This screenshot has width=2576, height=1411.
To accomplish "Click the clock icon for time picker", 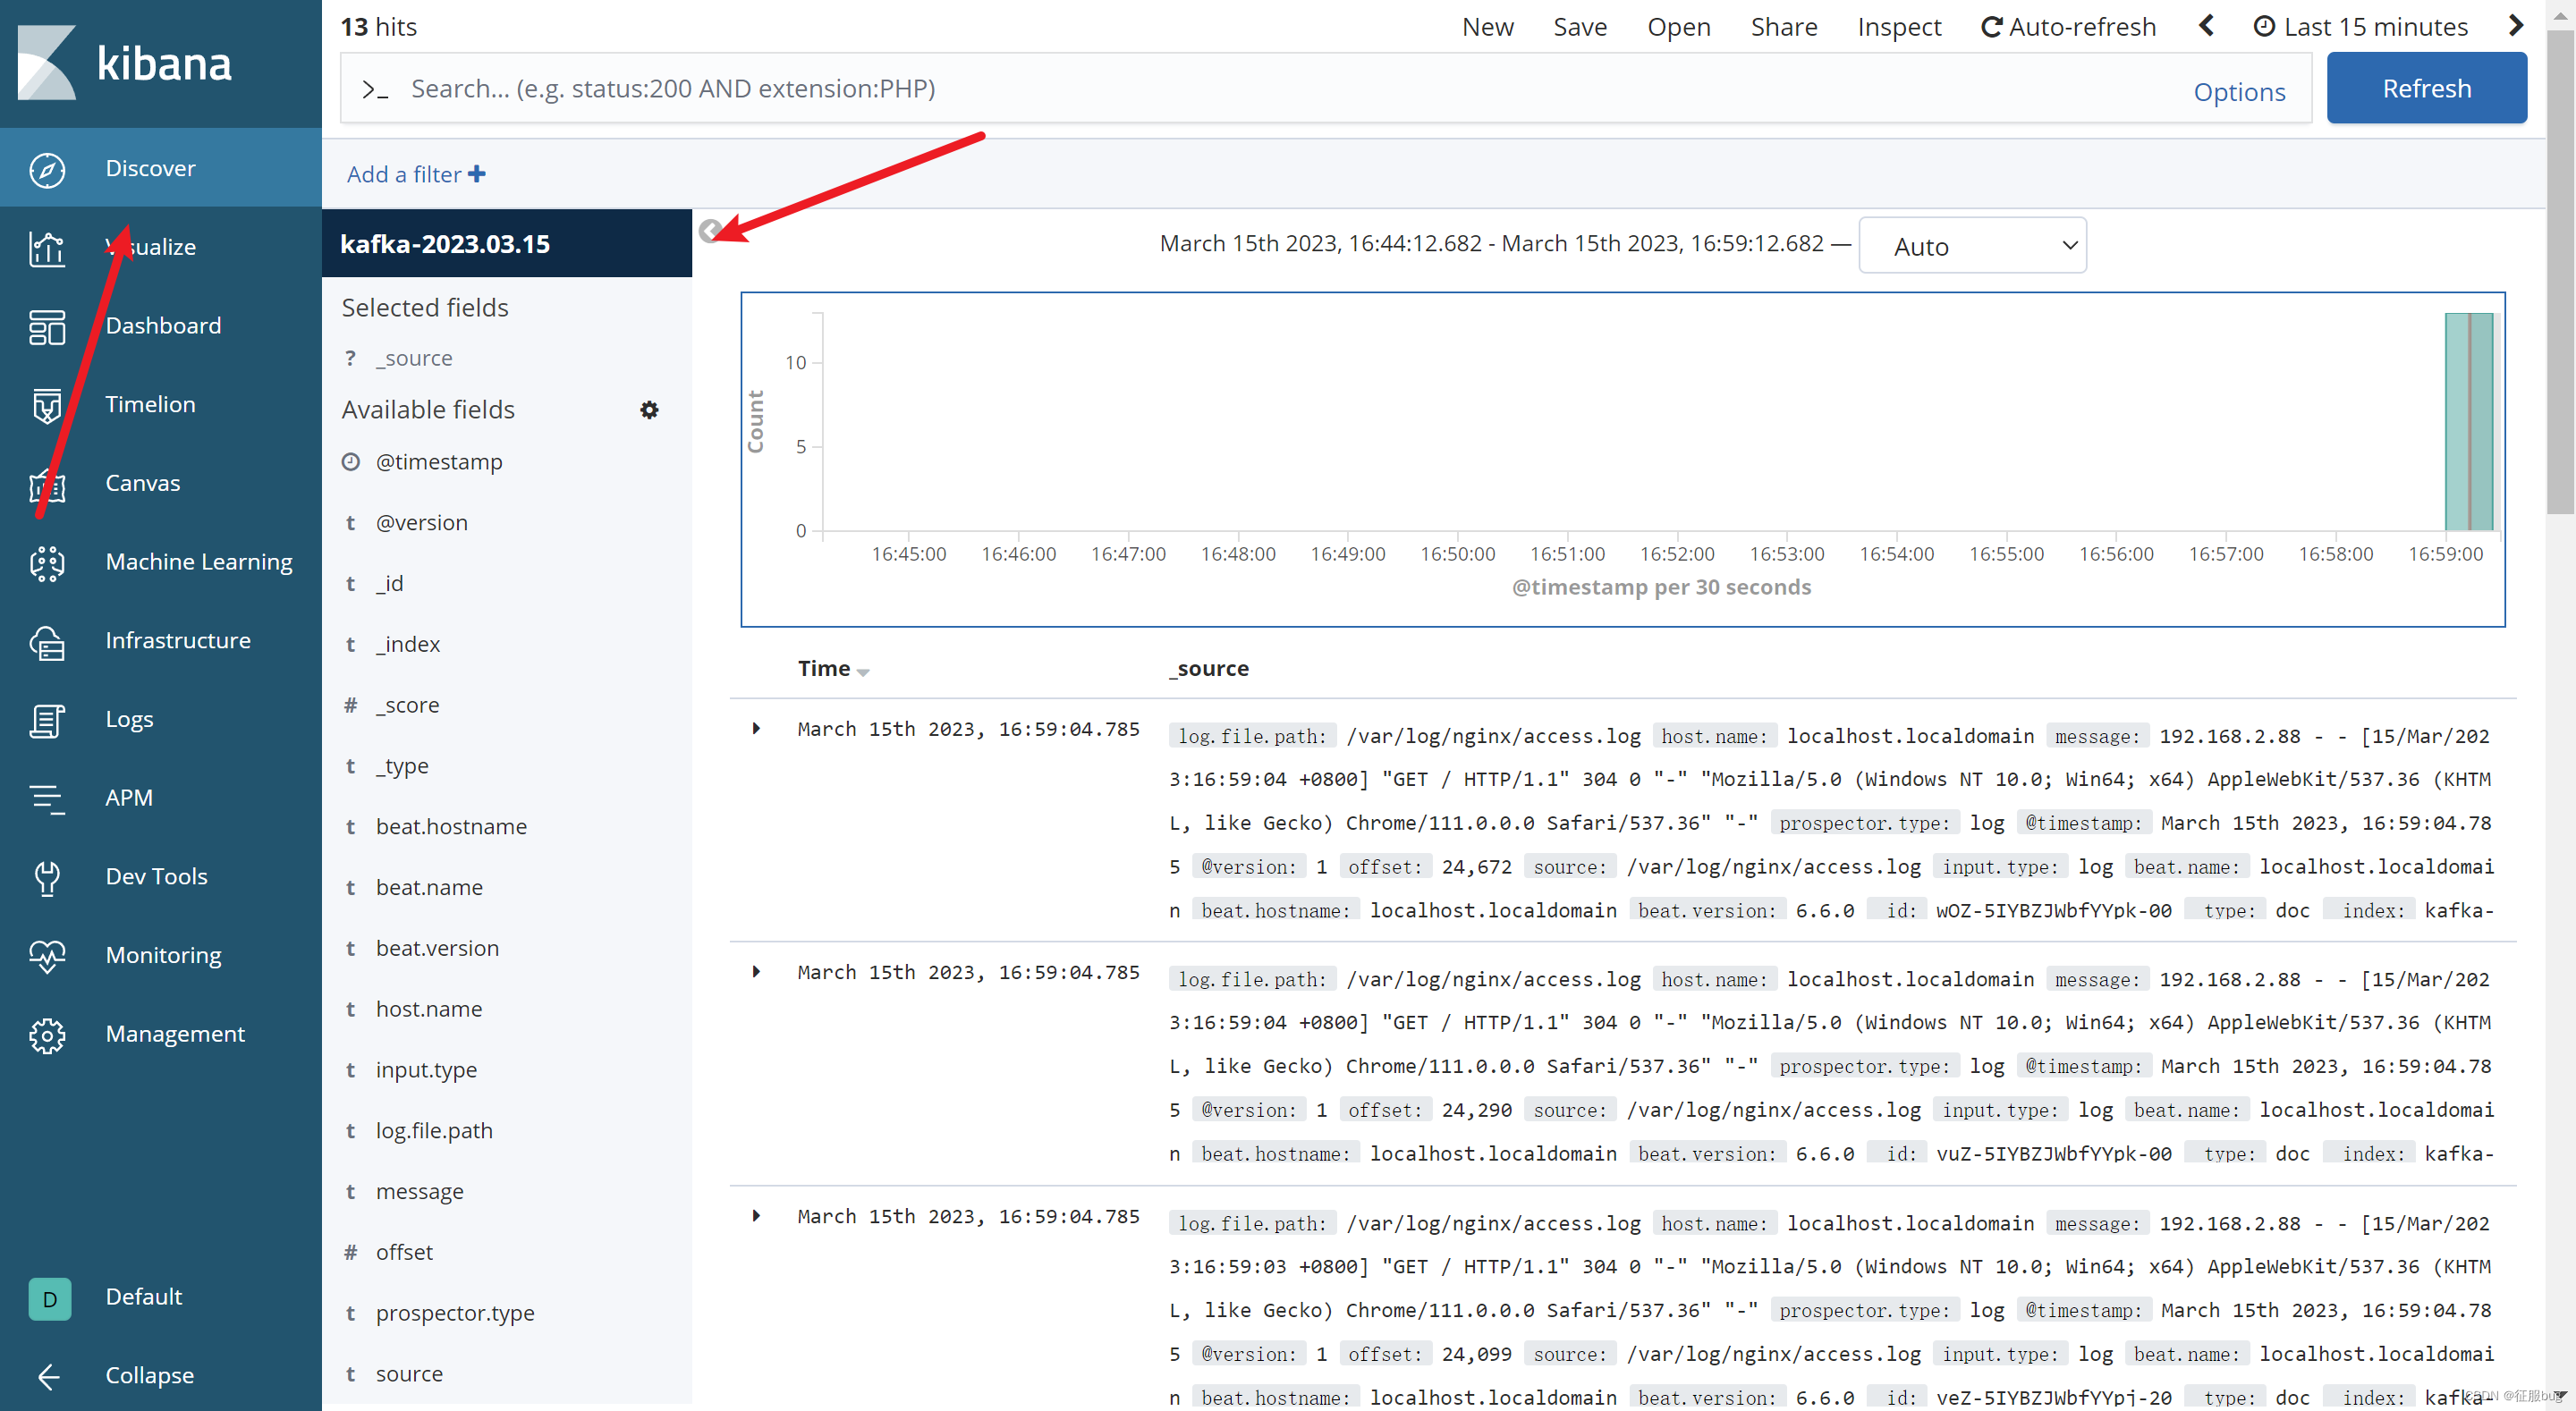I will pyautogui.click(x=2264, y=27).
